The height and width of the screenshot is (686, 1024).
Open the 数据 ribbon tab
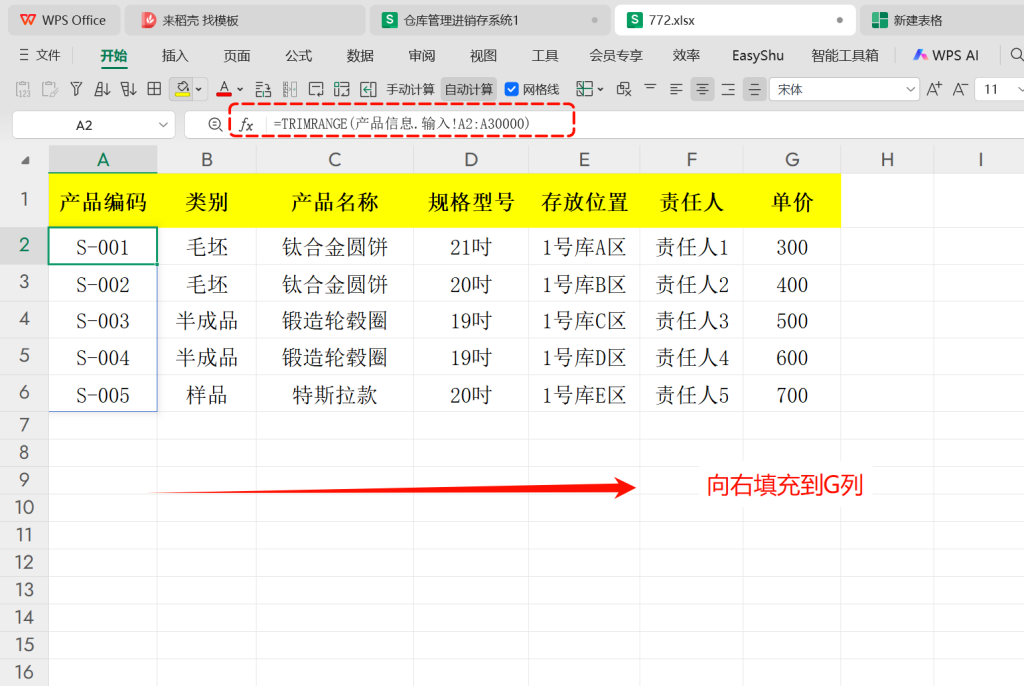[x=360, y=56]
